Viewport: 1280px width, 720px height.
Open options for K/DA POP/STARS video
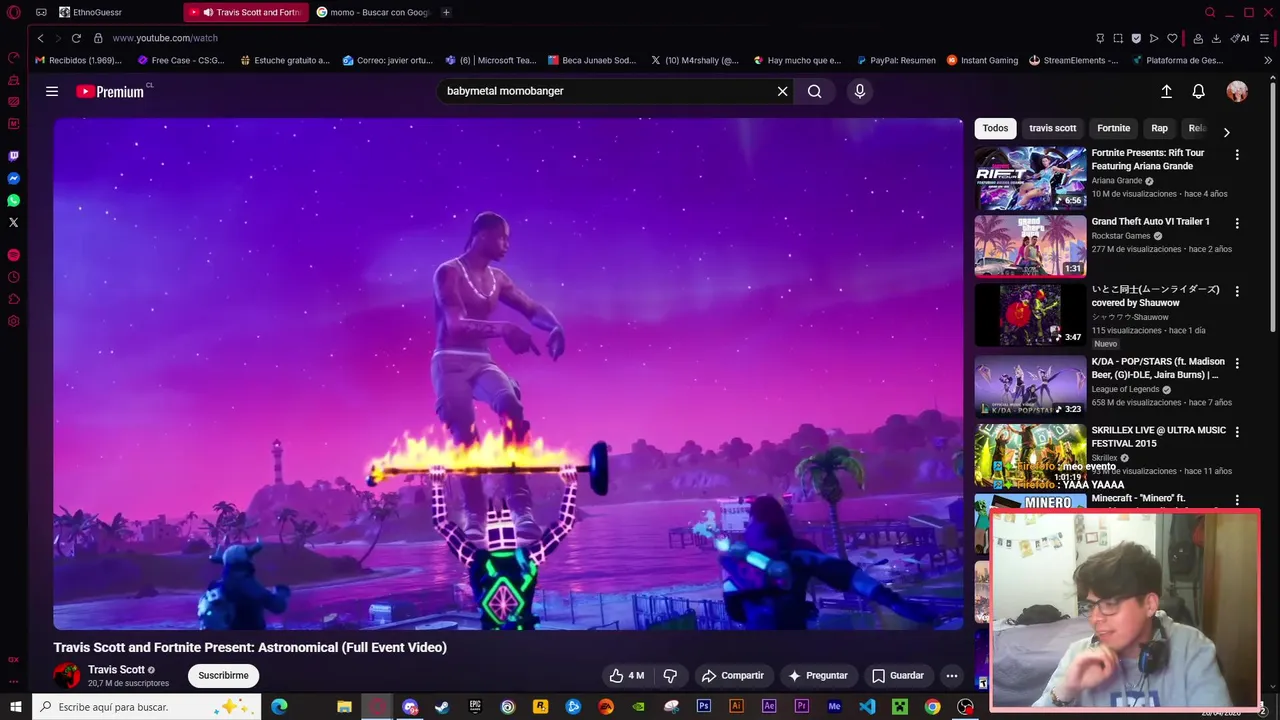tap(1237, 363)
